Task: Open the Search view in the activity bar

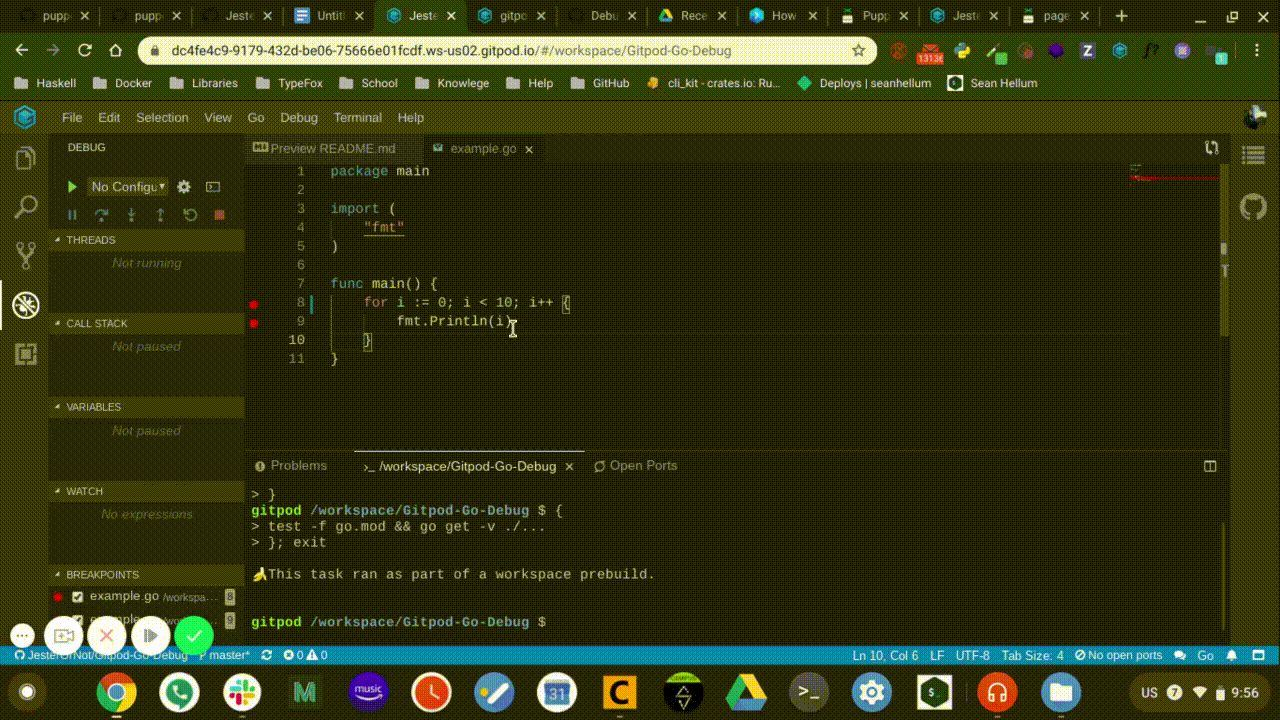Action: (25, 207)
